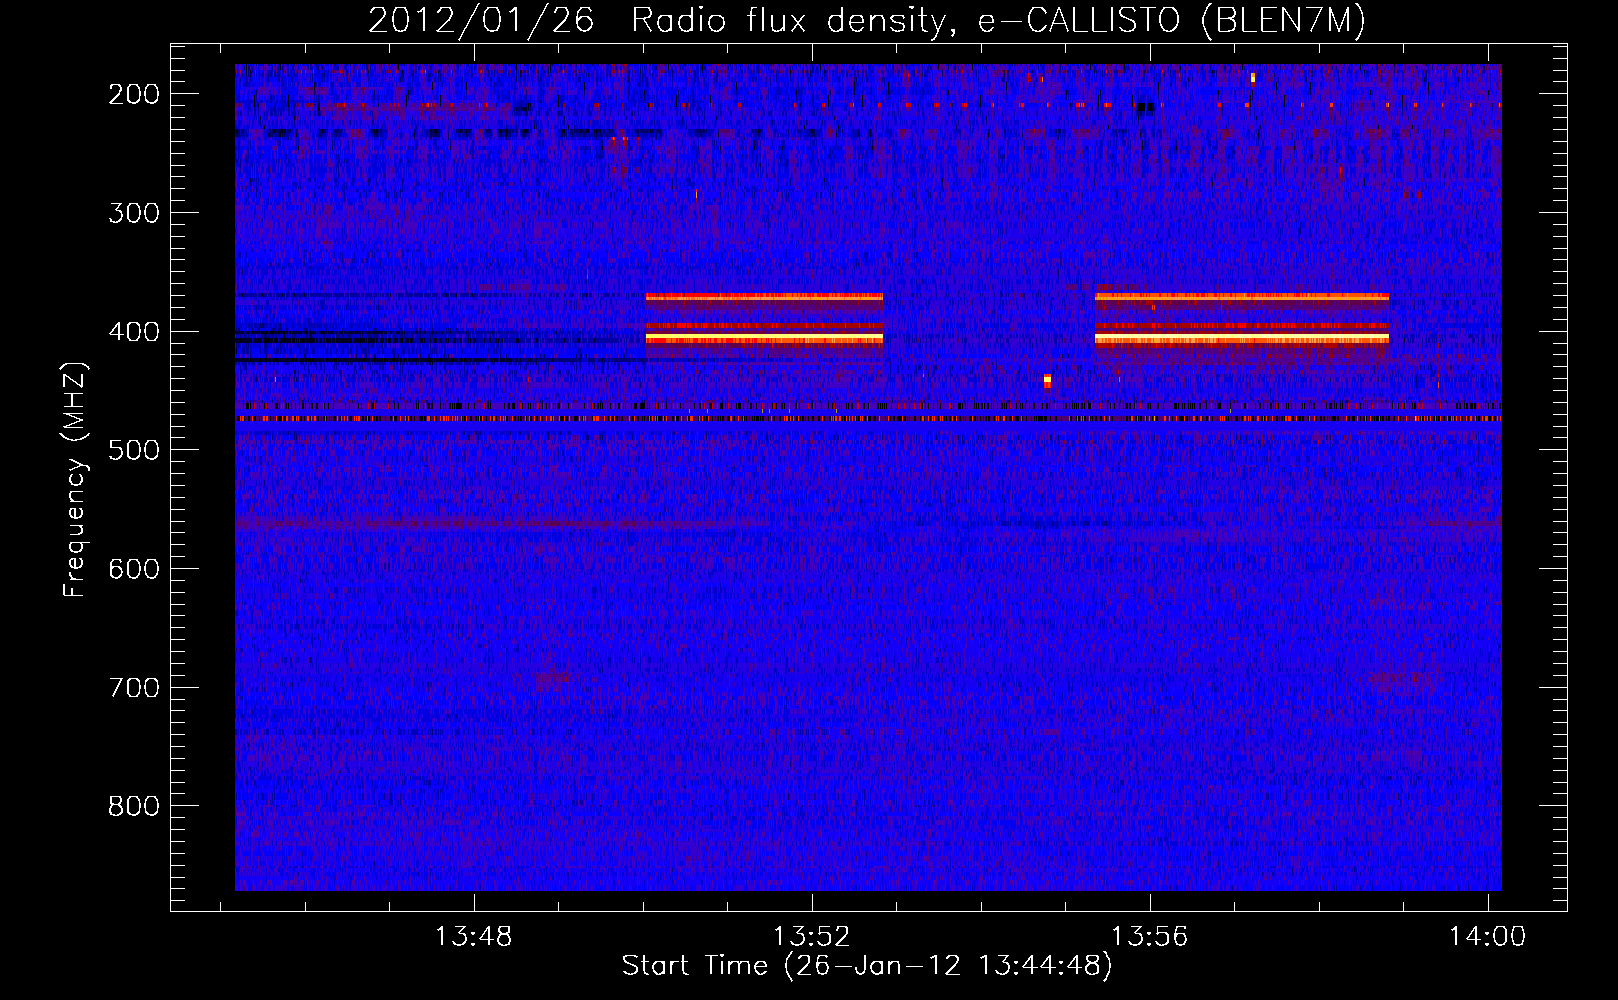Viewport: 1618px width, 1000px height.
Task: Click the "Frequency (MHZ)" axis label
Action: (75, 479)
